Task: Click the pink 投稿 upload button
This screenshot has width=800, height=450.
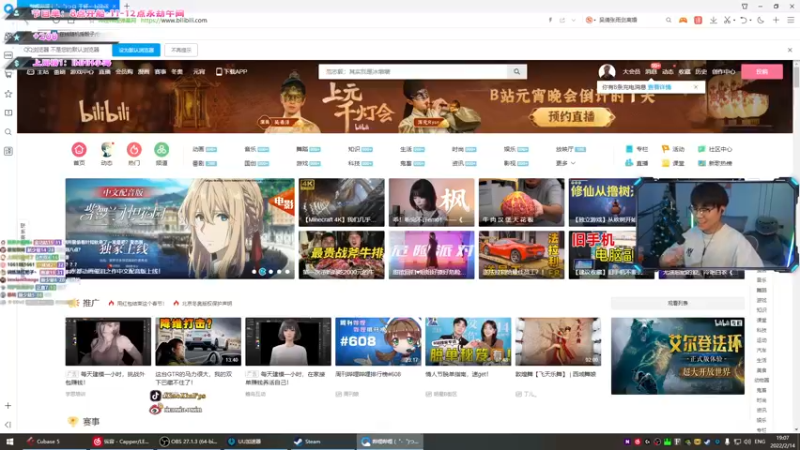Action: point(762,72)
